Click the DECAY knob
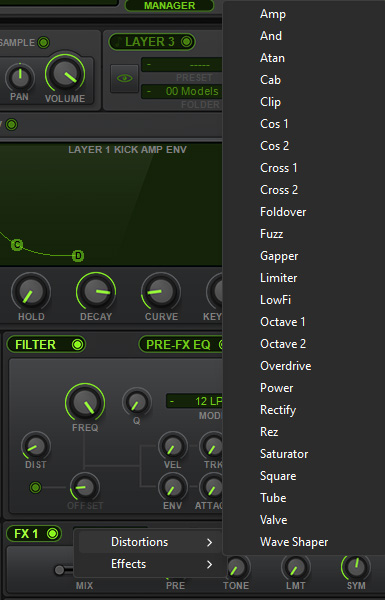Viewport: 385px width, 600px height. (96, 292)
